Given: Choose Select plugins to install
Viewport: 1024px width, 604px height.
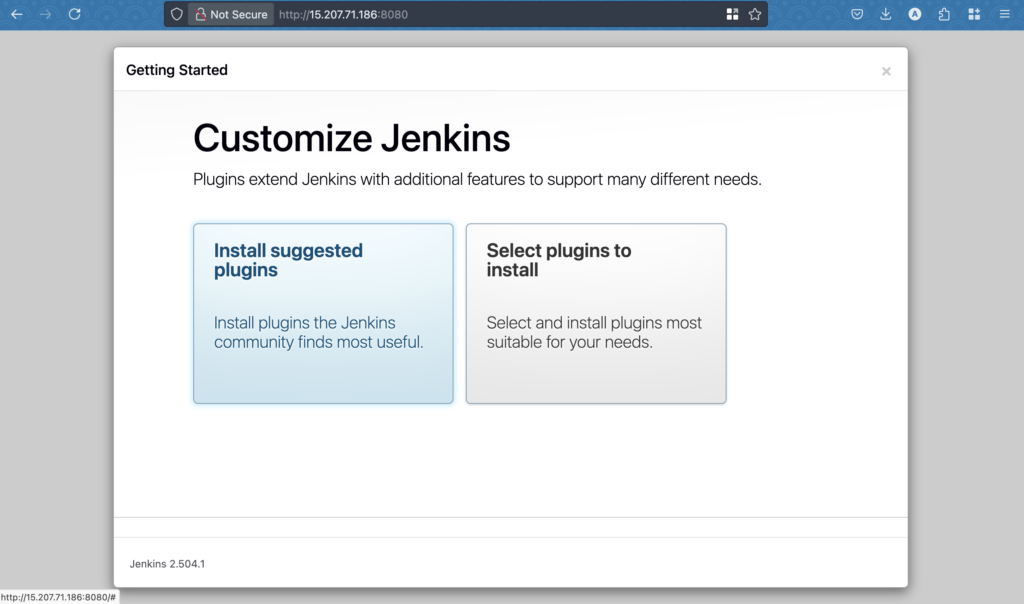Looking at the screenshot, I should tap(596, 313).
